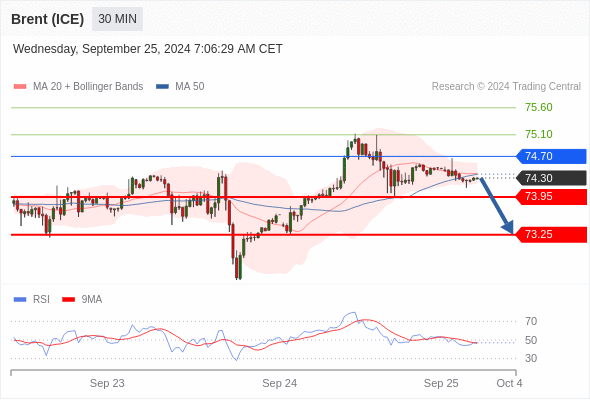Viewport: 590px width, 400px height.
Task: Click the Sep 25 date axis label
Action: click(x=441, y=383)
